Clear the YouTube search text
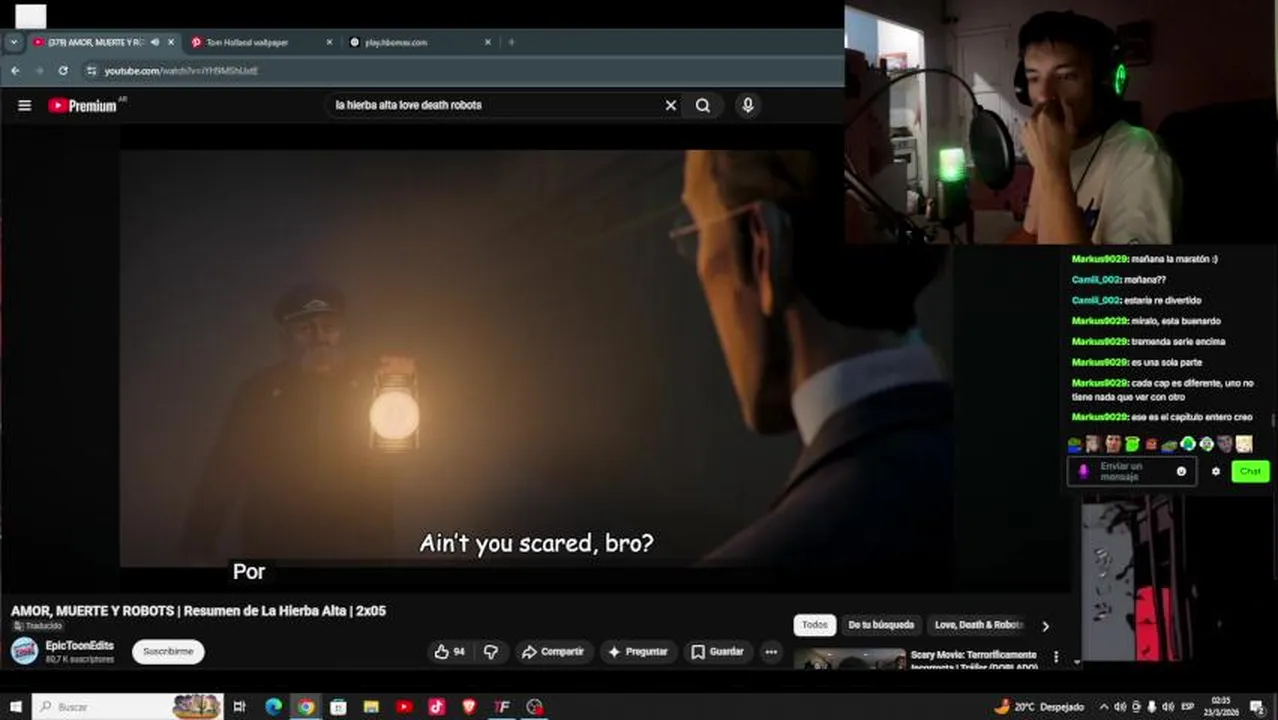Viewport: 1278px width, 720px height. 671,105
